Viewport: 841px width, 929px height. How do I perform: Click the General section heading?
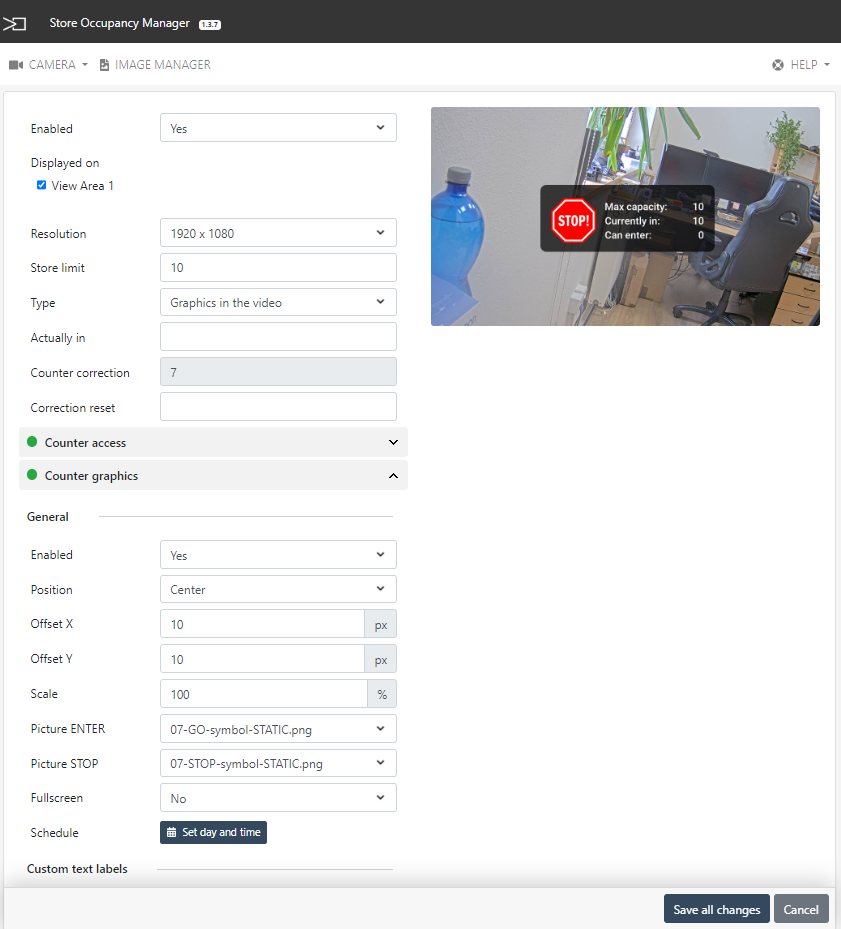[47, 517]
